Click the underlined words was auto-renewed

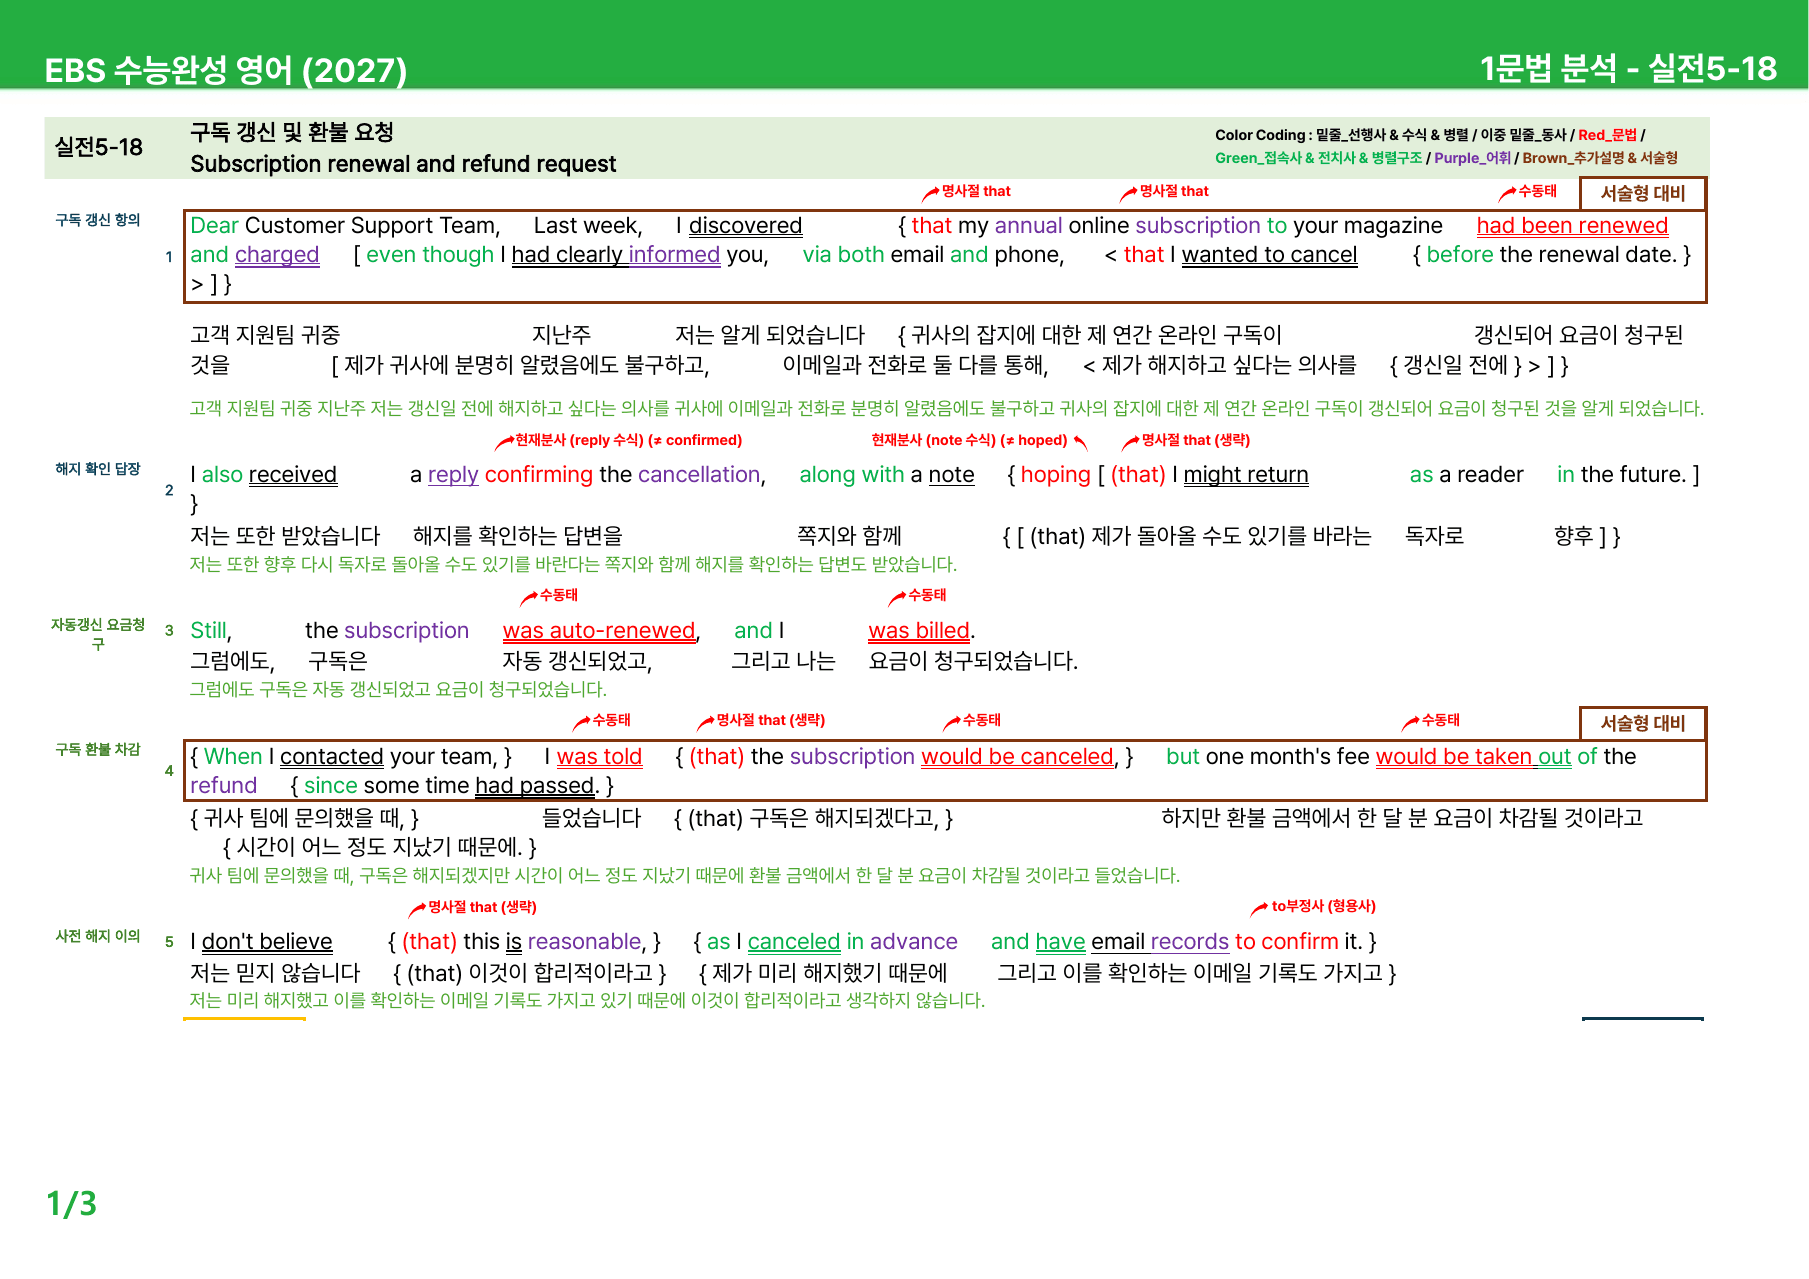click(598, 632)
